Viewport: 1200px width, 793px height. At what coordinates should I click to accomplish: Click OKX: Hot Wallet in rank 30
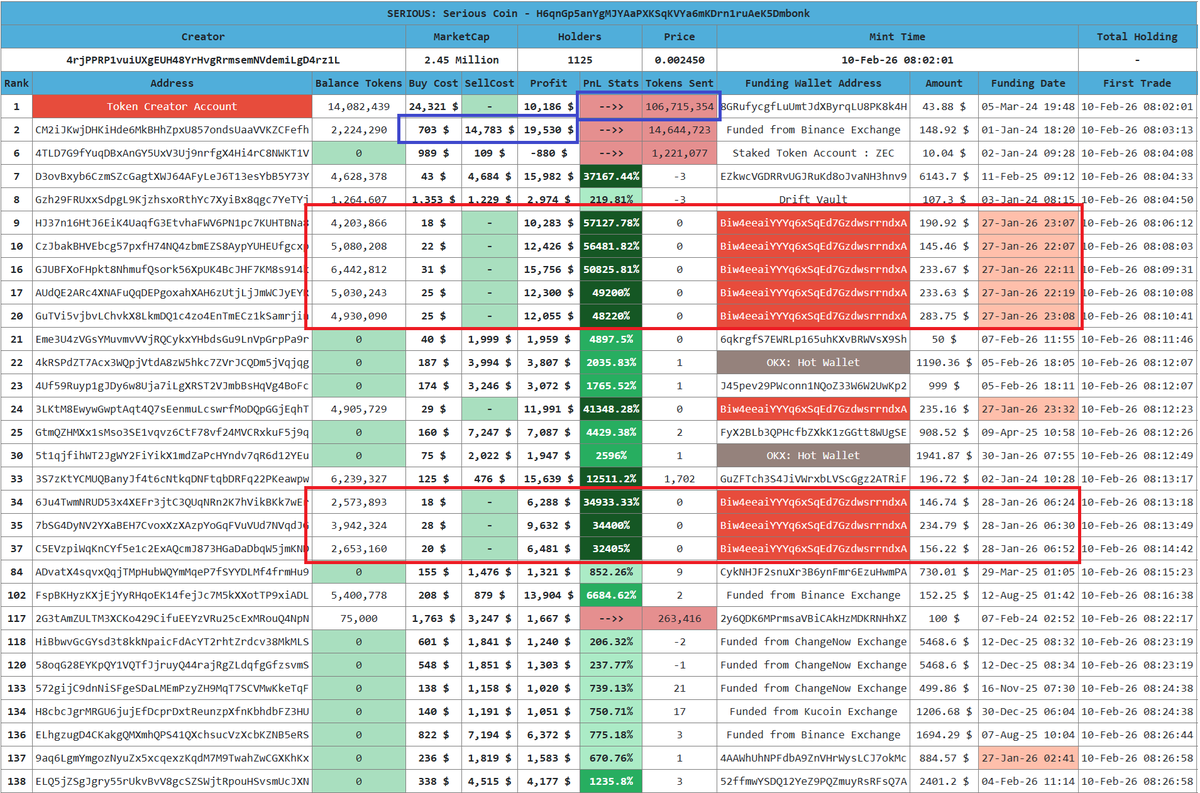812,455
